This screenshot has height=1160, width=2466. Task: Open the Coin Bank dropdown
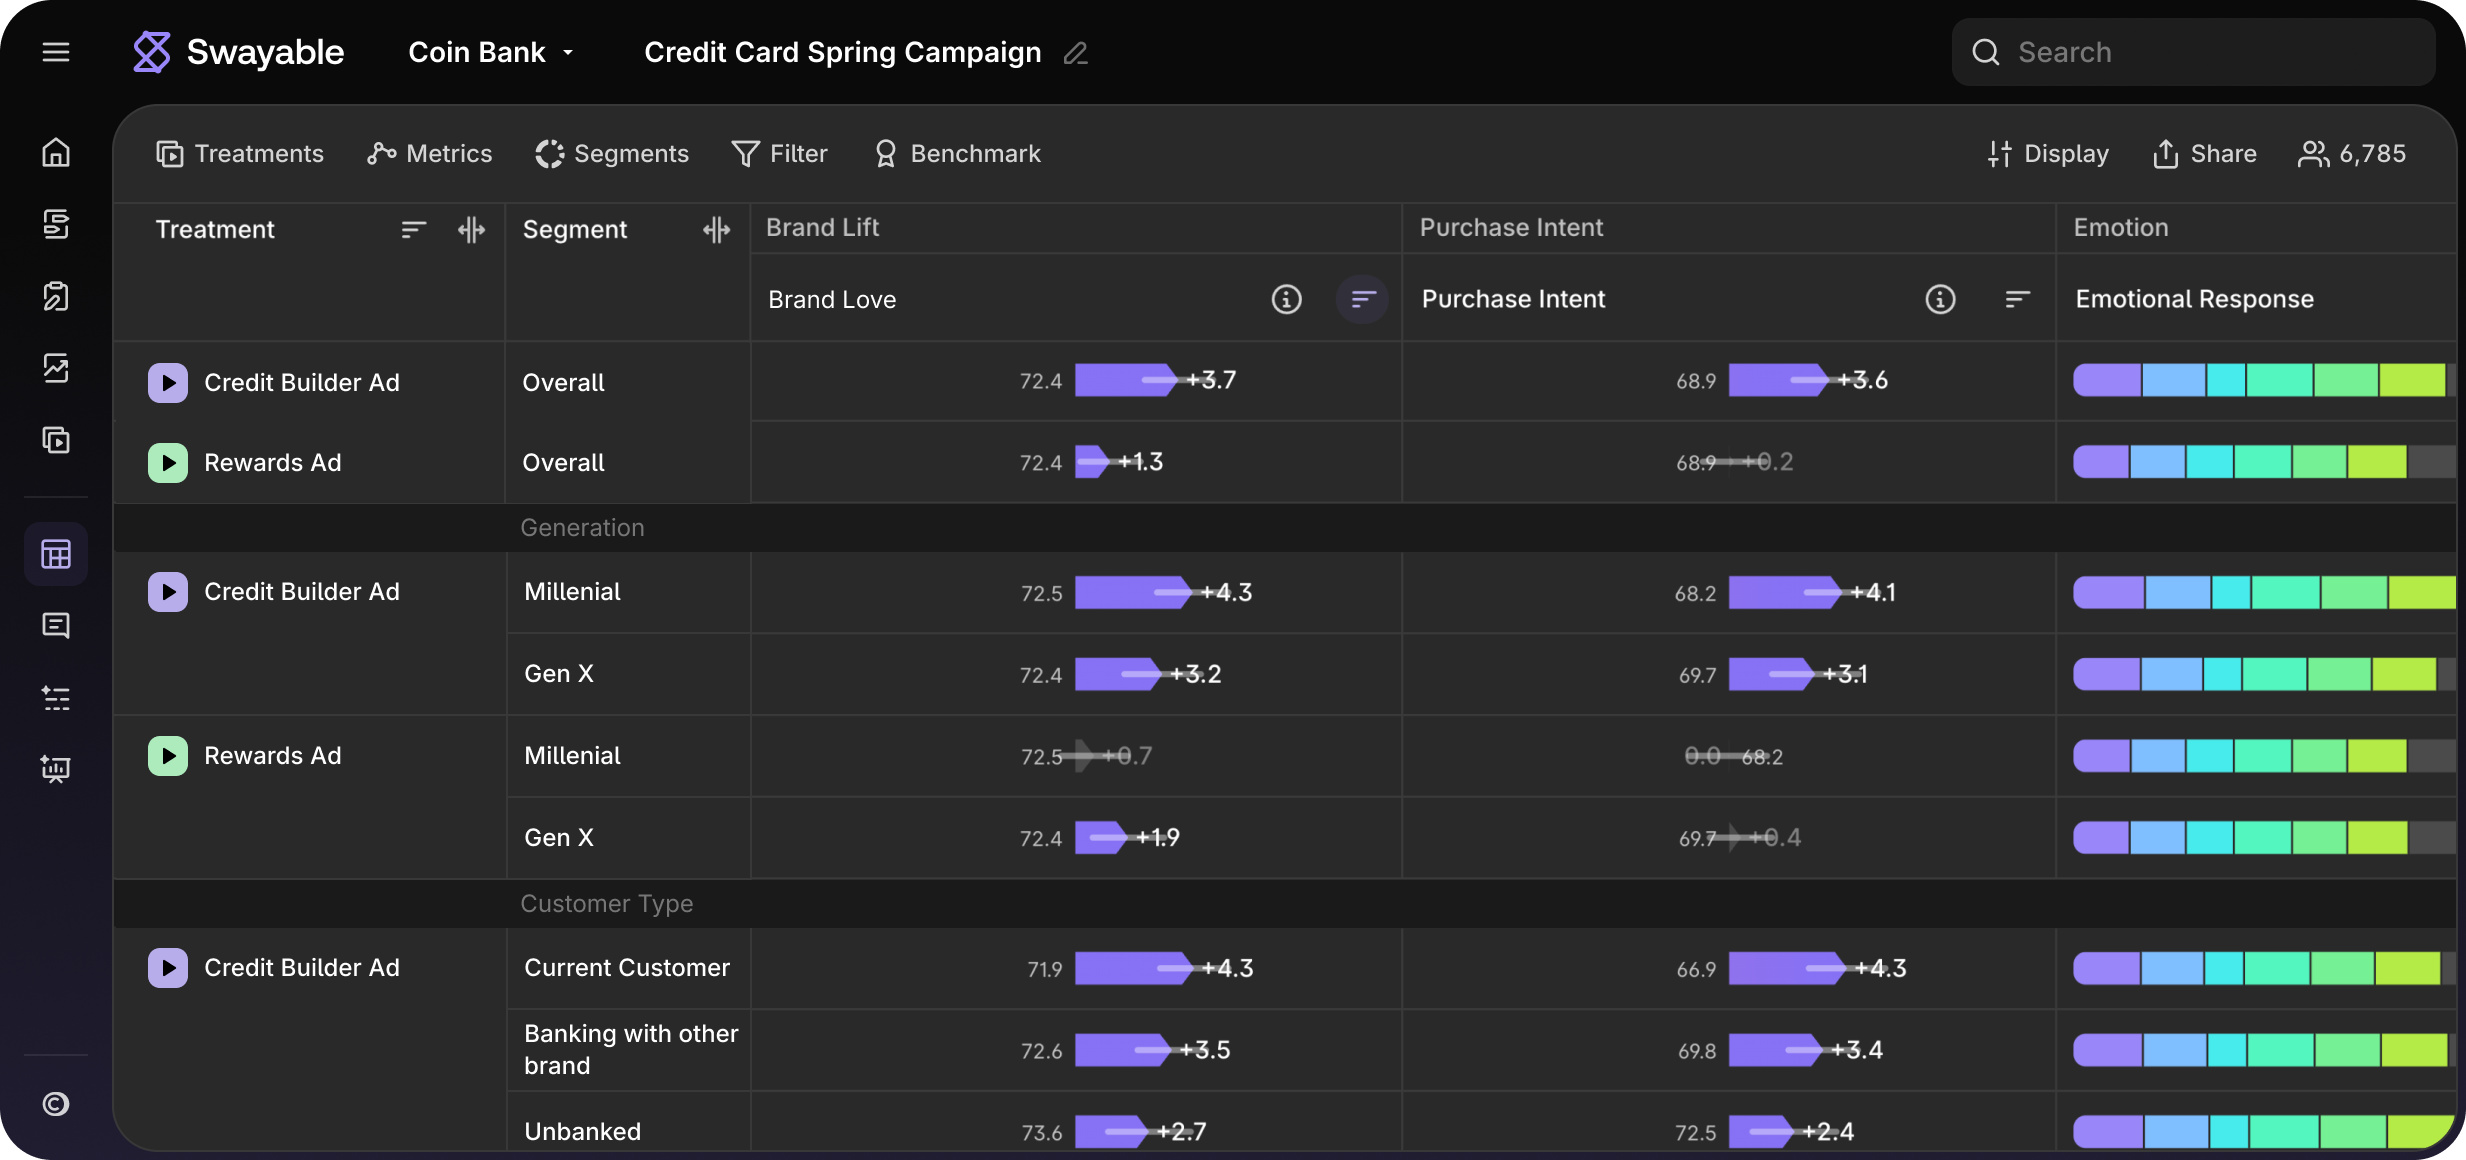tap(491, 52)
